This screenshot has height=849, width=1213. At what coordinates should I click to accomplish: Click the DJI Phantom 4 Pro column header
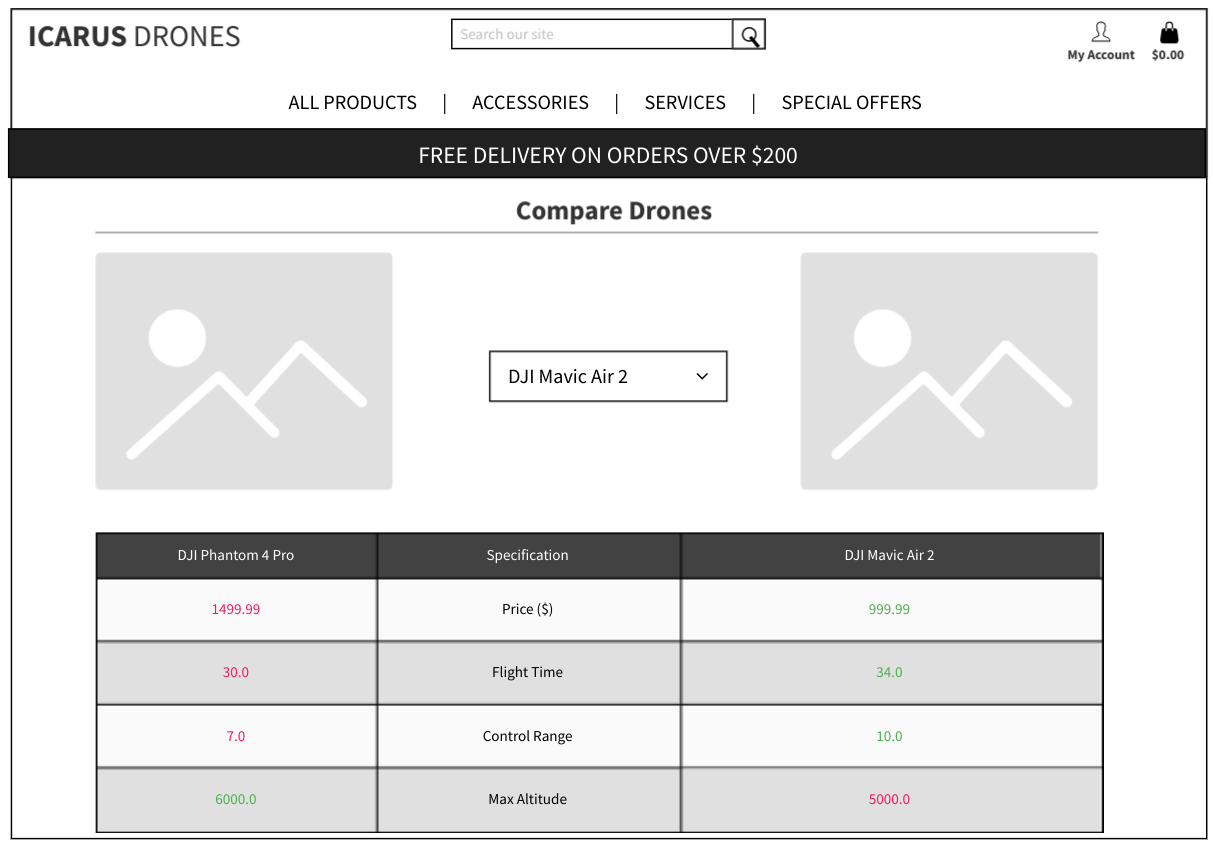pos(236,556)
